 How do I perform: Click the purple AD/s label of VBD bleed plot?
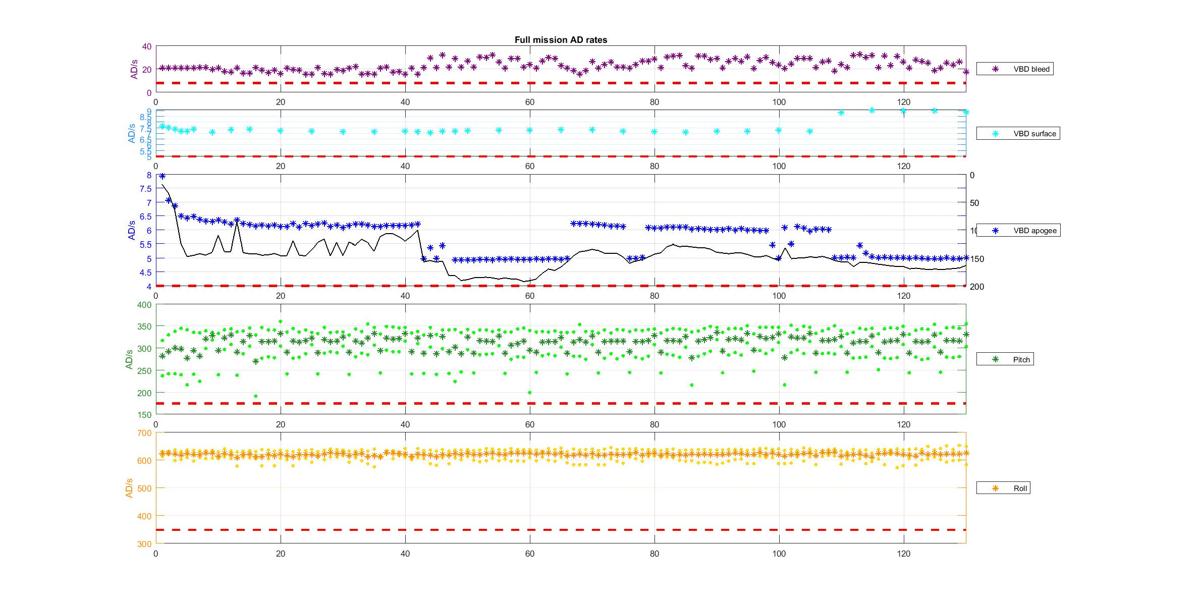pyautogui.click(x=133, y=69)
